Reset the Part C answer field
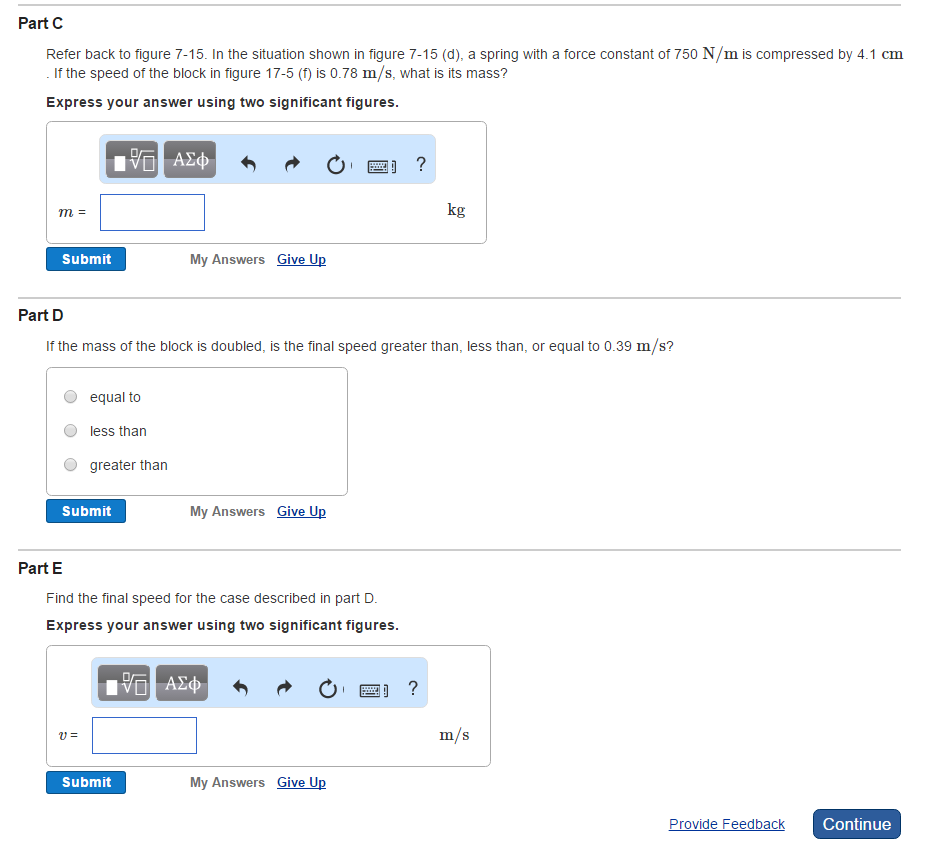928x854 pixels. (334, 164)
